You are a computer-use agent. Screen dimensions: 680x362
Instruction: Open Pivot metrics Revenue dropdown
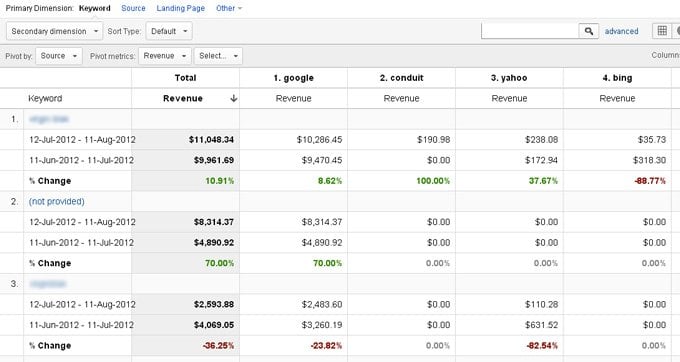[x=165, y=56]
